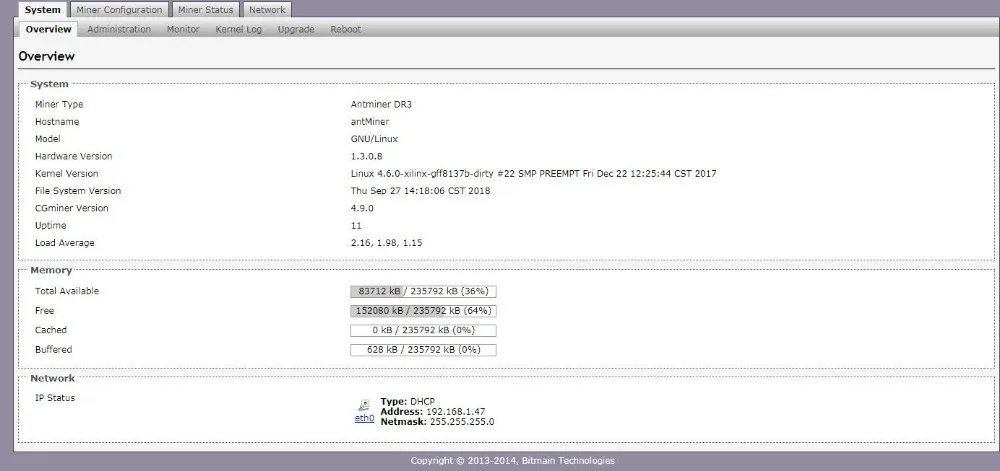This screenshot has height=471, width=1000.
Task: Click the 'Buffered' label
Action: [x=54, y=350]
